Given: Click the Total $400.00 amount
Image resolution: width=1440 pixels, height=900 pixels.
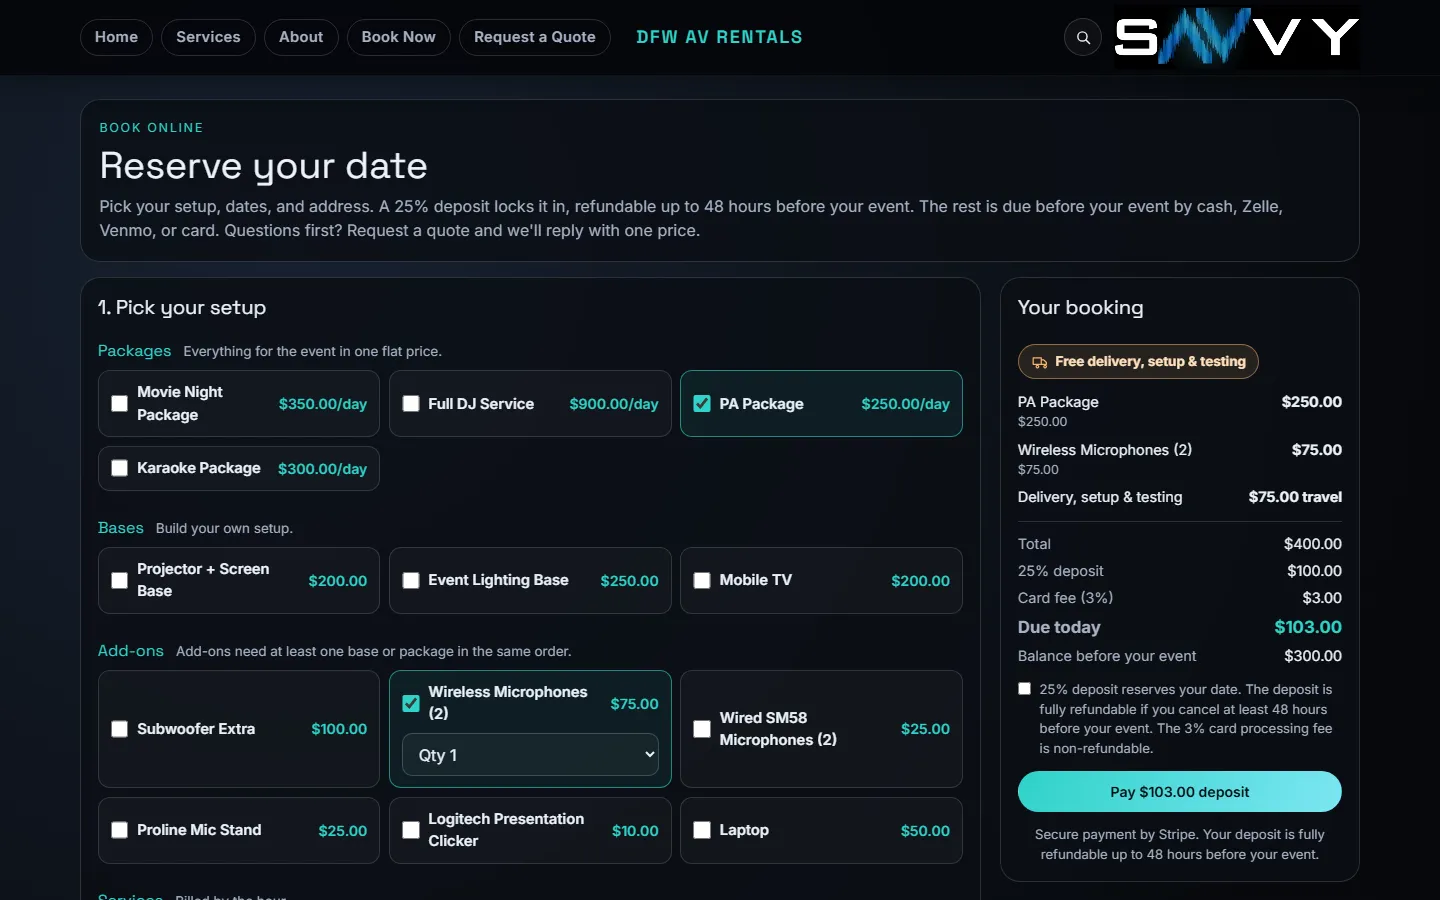Looking at the screenshot, I should [1313, 544].
